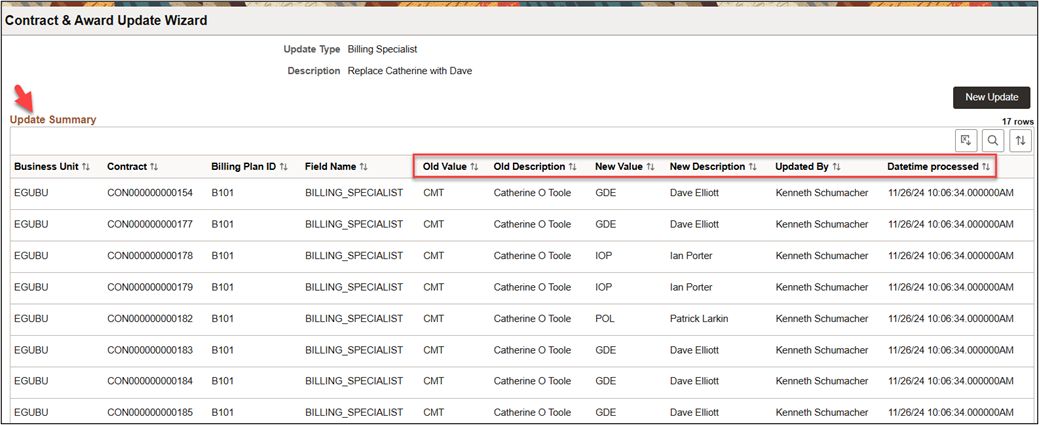This screenshot has width=1039, height=425.
Task: Click datetime in CON000000000184 row
Action: tap(950, 381)
